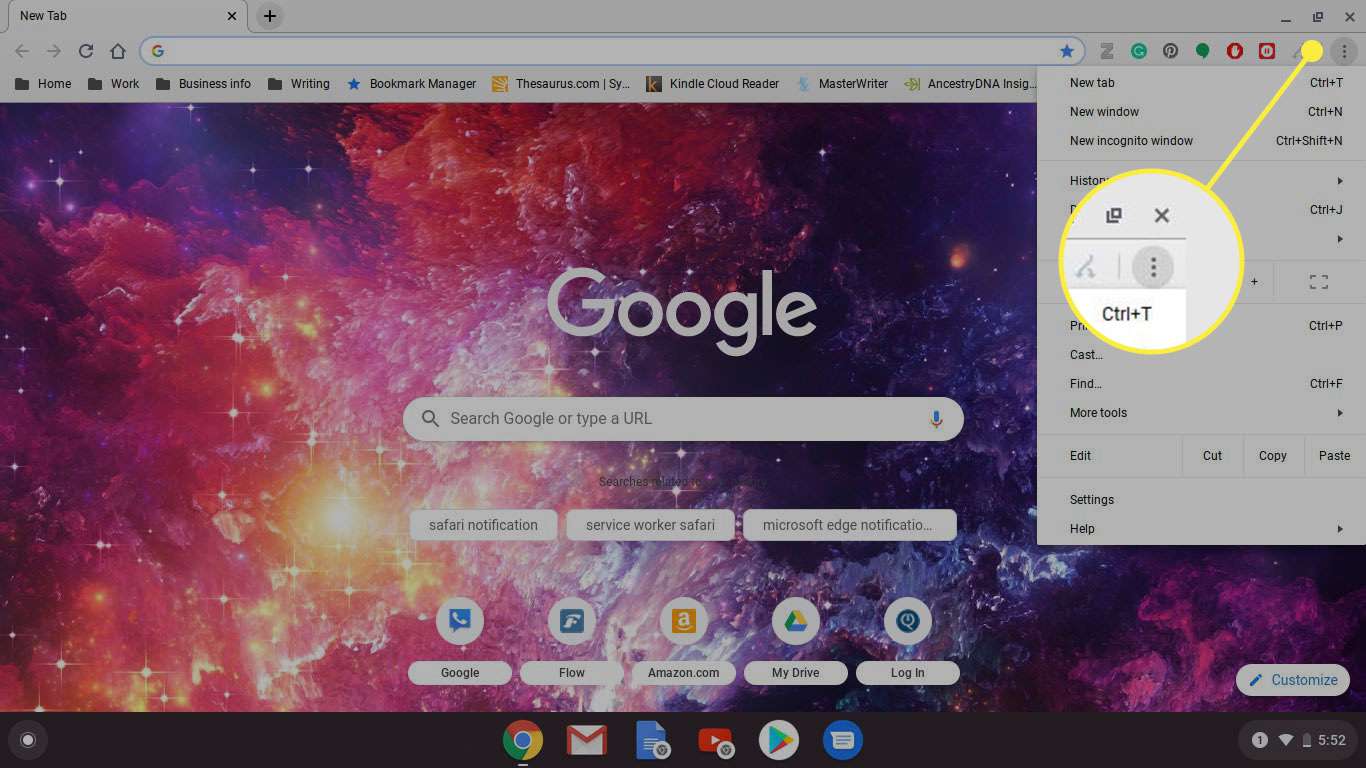
Task: Choose the Print entry showing Ctrl+P
Action: tap(1201, 326)
